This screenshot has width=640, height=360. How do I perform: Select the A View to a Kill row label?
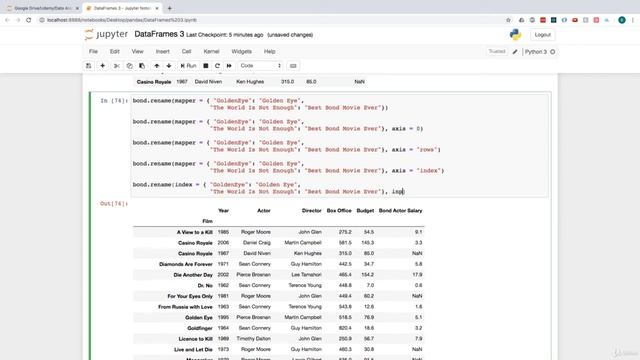pos(194,232)
